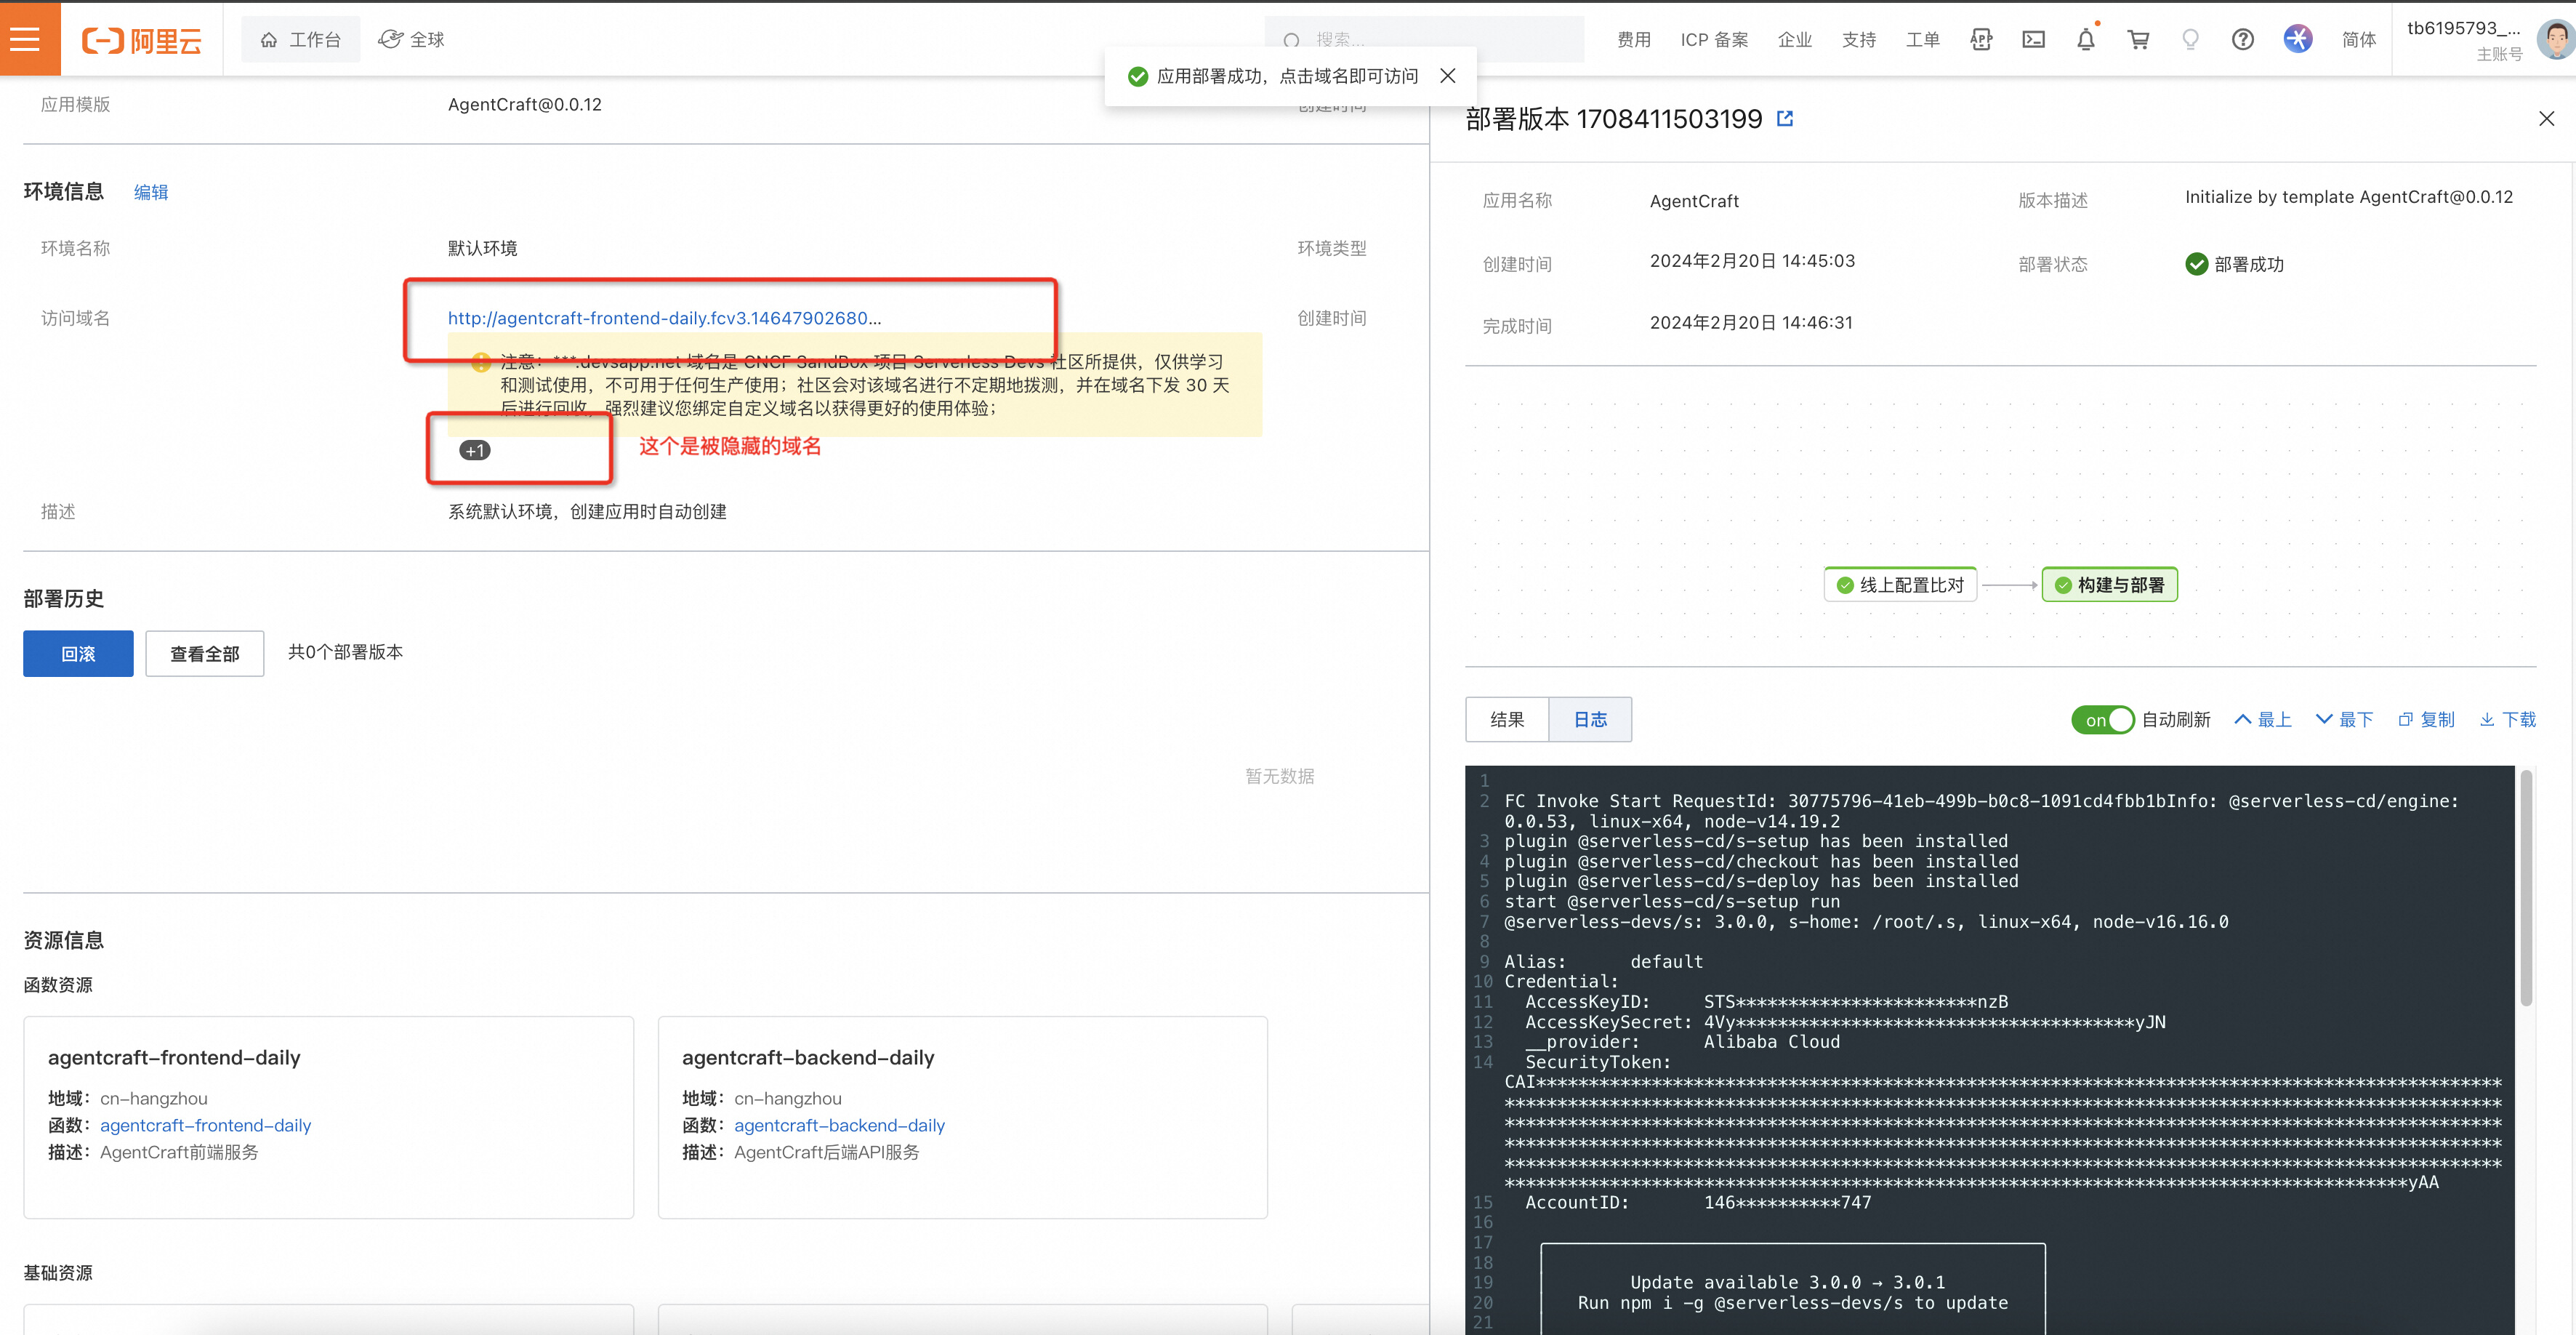Click the log panel vertical scrollbar
2576x1335 pixels.
coord(2526,888)
